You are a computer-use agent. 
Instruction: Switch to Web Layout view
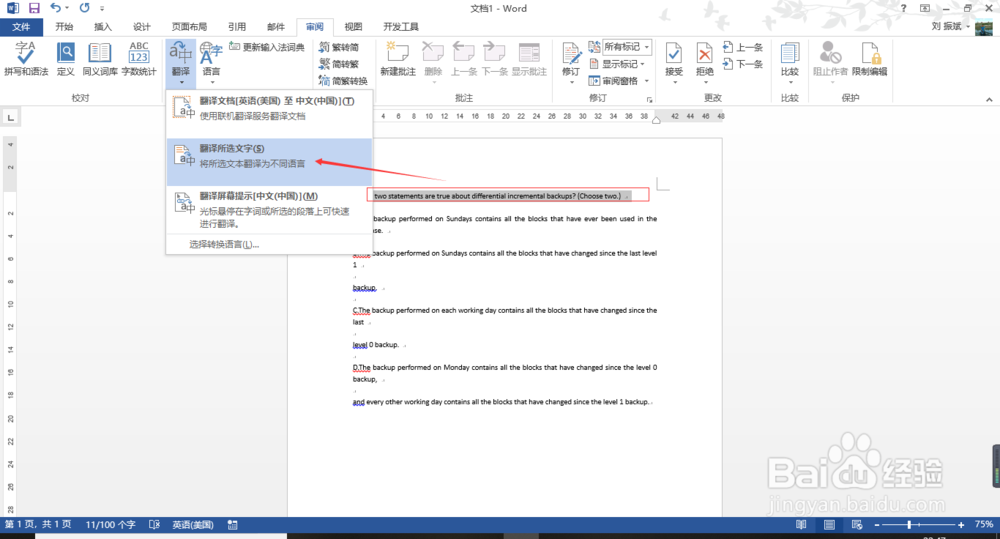(857, 524)
